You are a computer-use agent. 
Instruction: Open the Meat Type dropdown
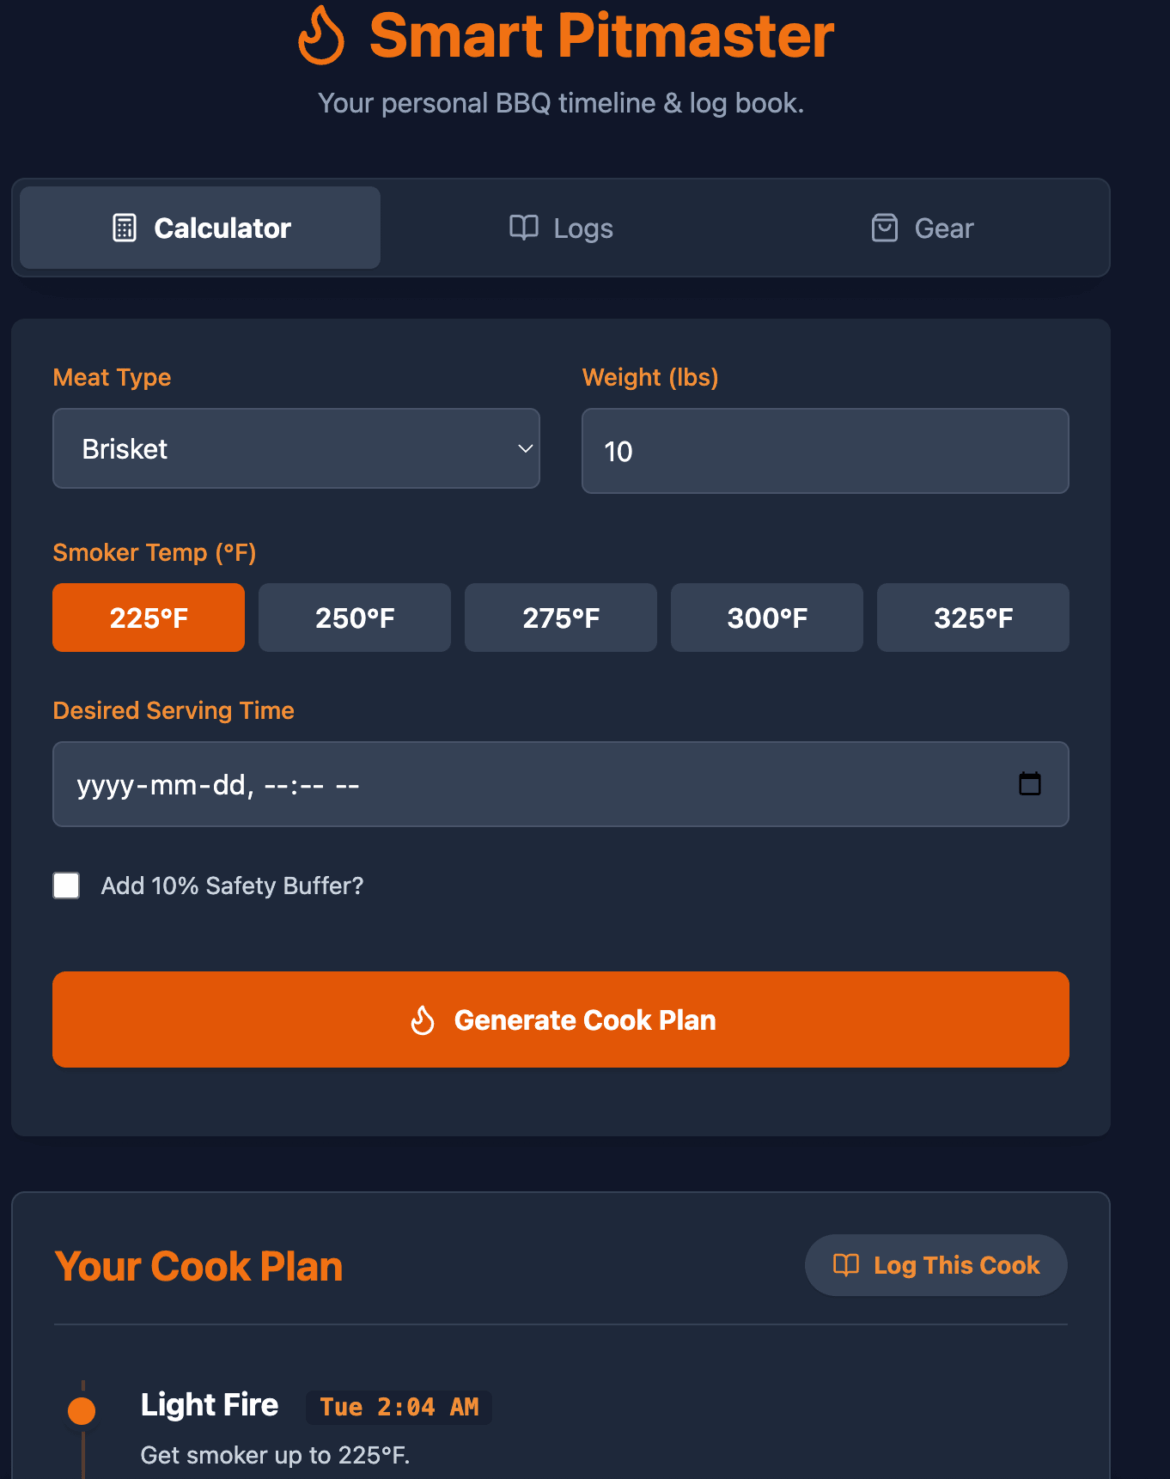point(296,448)
